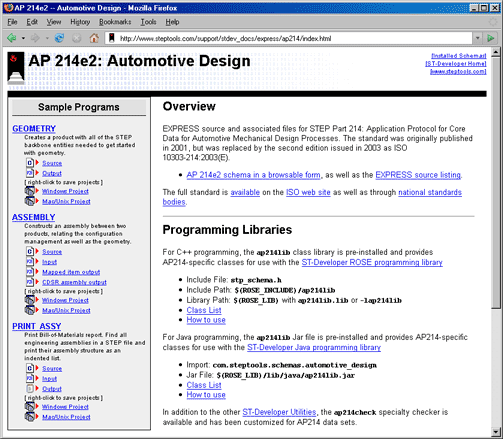Open the Back history dropdown arrow
Viewport: 503px width, 439px height.
tap(23, 38)
